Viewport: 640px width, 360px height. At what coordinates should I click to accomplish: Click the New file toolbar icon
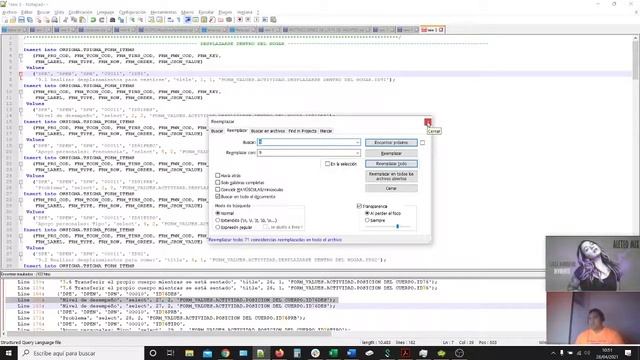[5, 20]
